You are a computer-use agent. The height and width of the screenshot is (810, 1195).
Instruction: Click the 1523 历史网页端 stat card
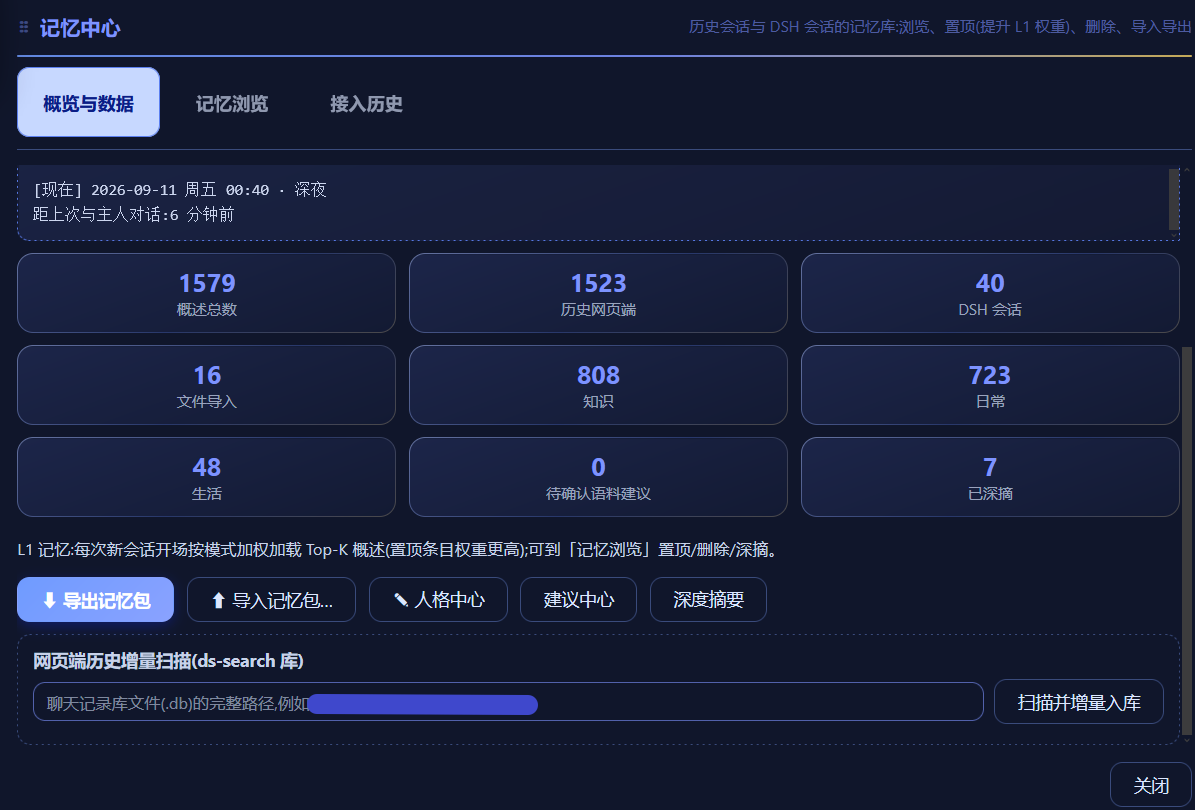pyautogui.click(x=598, y=293)
